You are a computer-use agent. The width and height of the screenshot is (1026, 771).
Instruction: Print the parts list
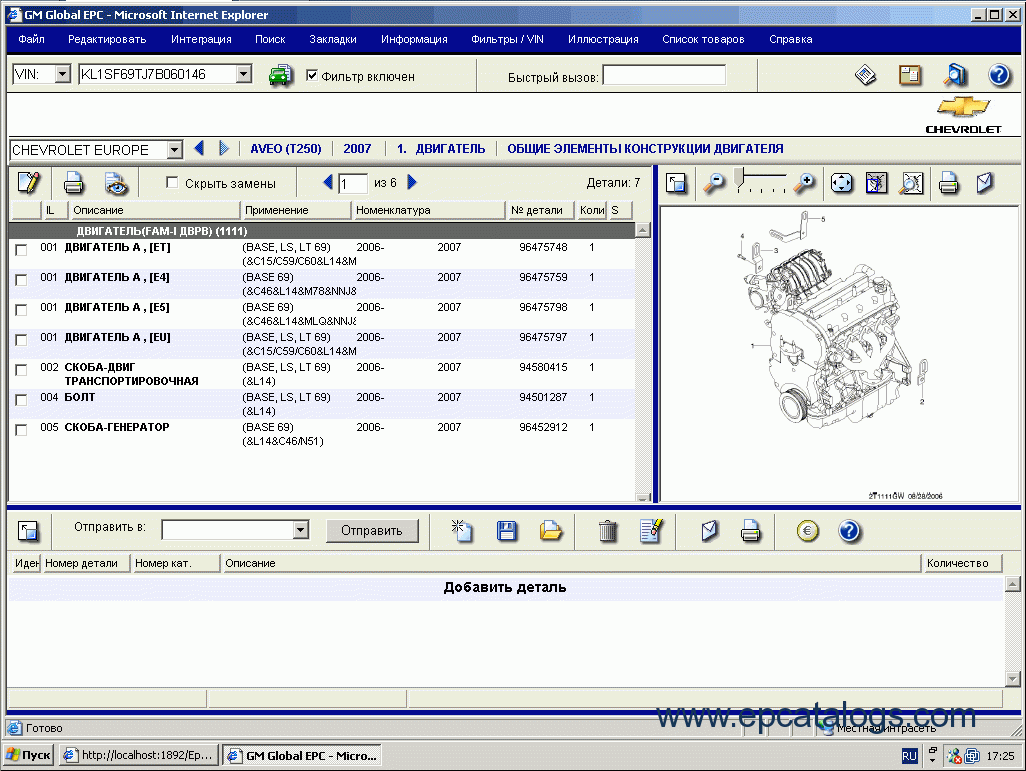point(74,183)
